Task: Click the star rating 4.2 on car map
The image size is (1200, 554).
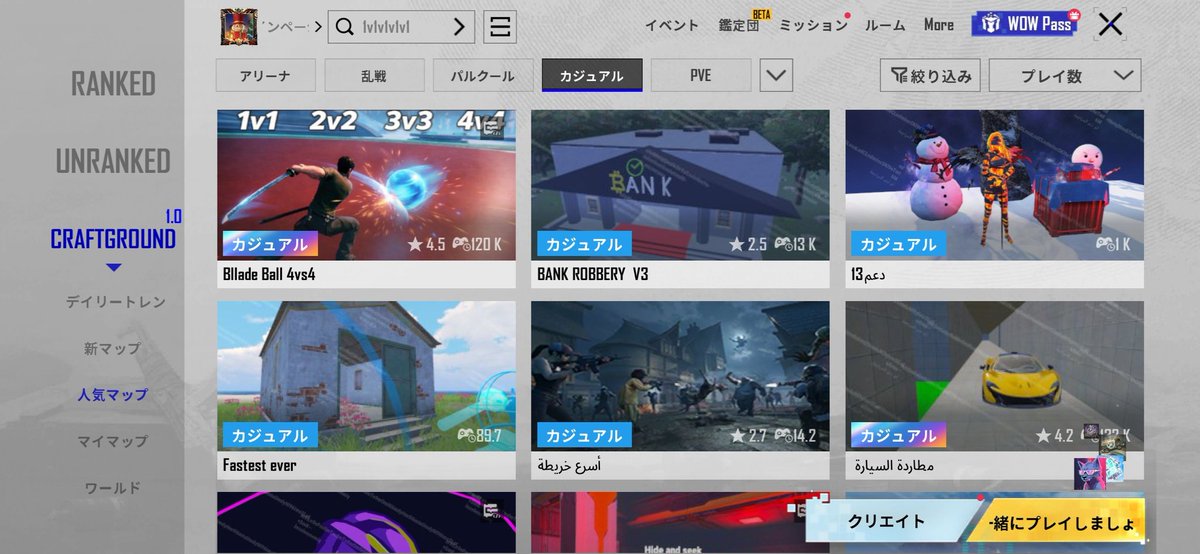Action: [x=1056, y=436]
